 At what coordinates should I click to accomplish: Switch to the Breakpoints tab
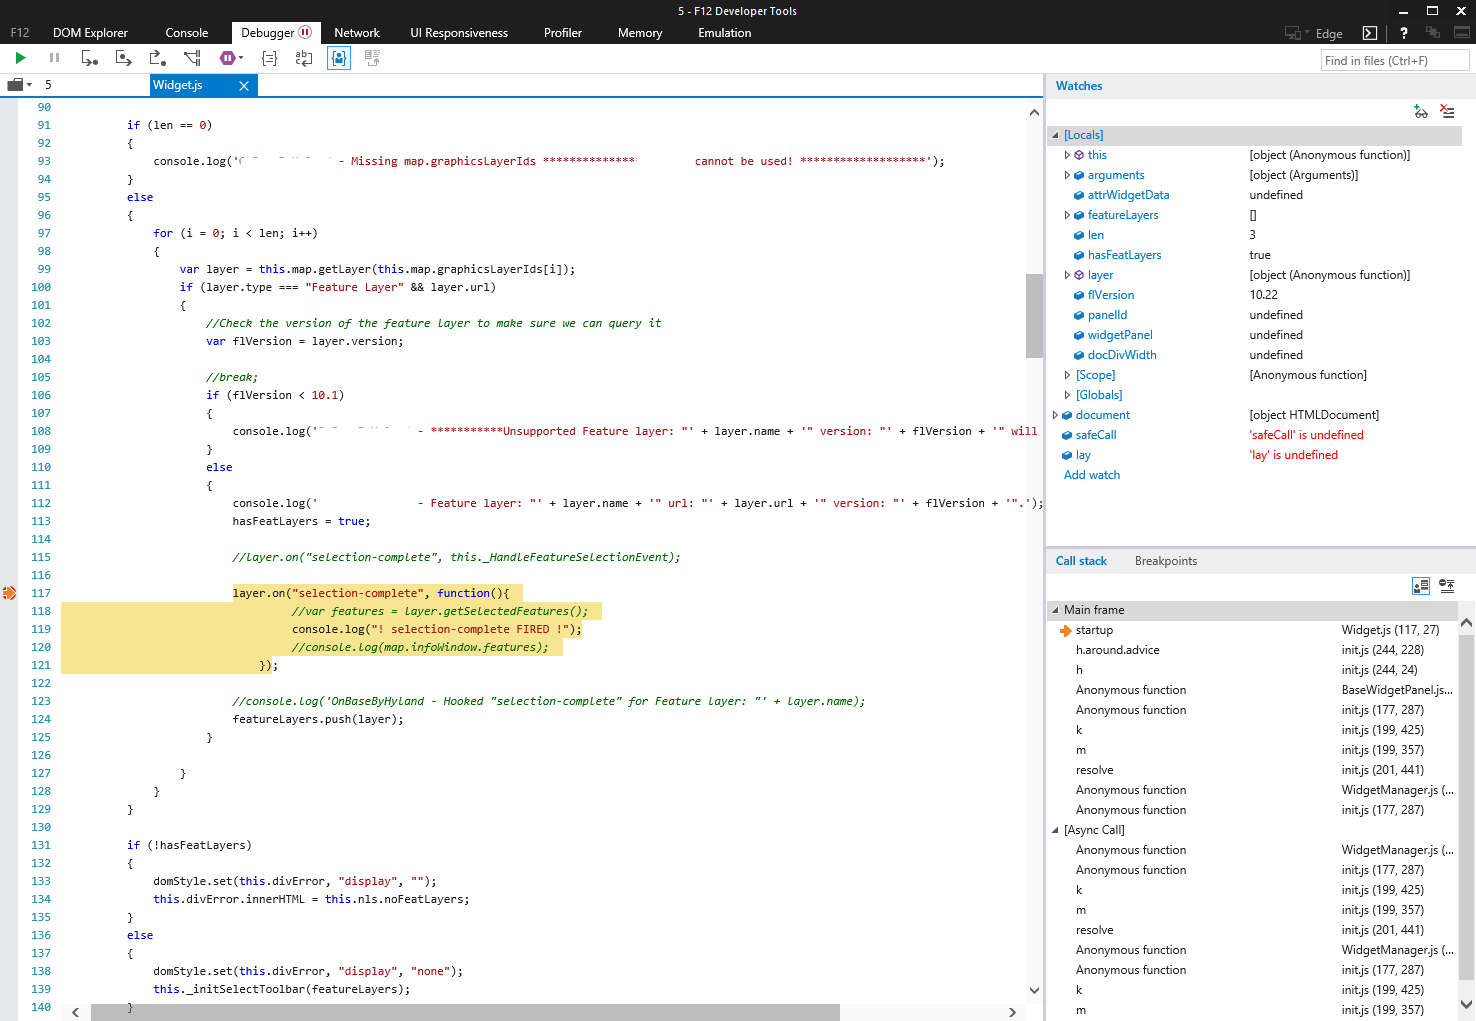[x=1166, y=561]
